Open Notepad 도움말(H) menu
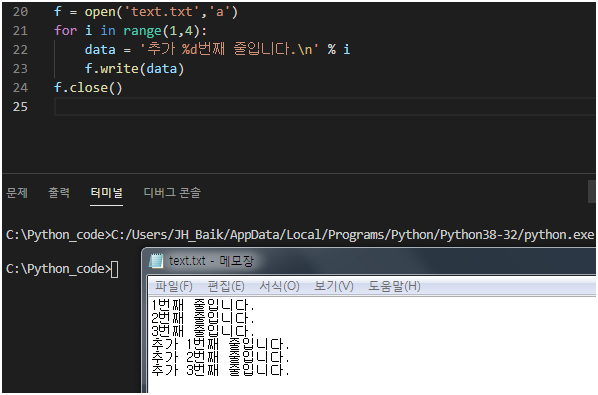Viewport: 598px width, 395px height. tap(394, 286)
